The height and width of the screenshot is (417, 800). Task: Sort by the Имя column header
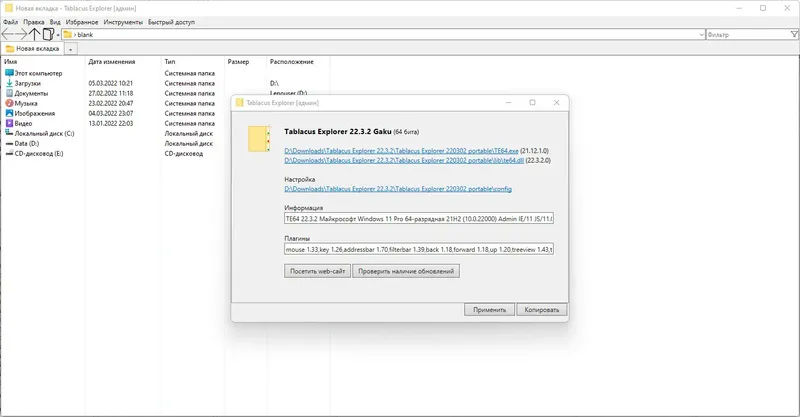[x=11, y=62]
